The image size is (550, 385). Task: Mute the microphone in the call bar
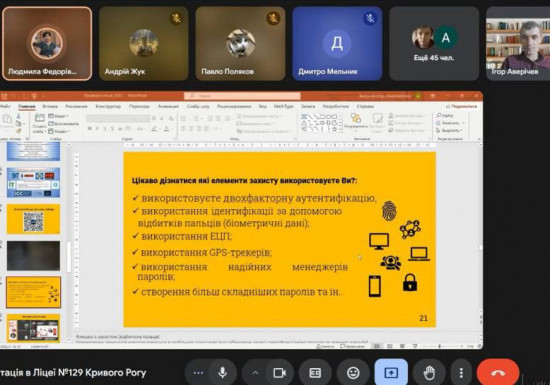tap(222, 373)
